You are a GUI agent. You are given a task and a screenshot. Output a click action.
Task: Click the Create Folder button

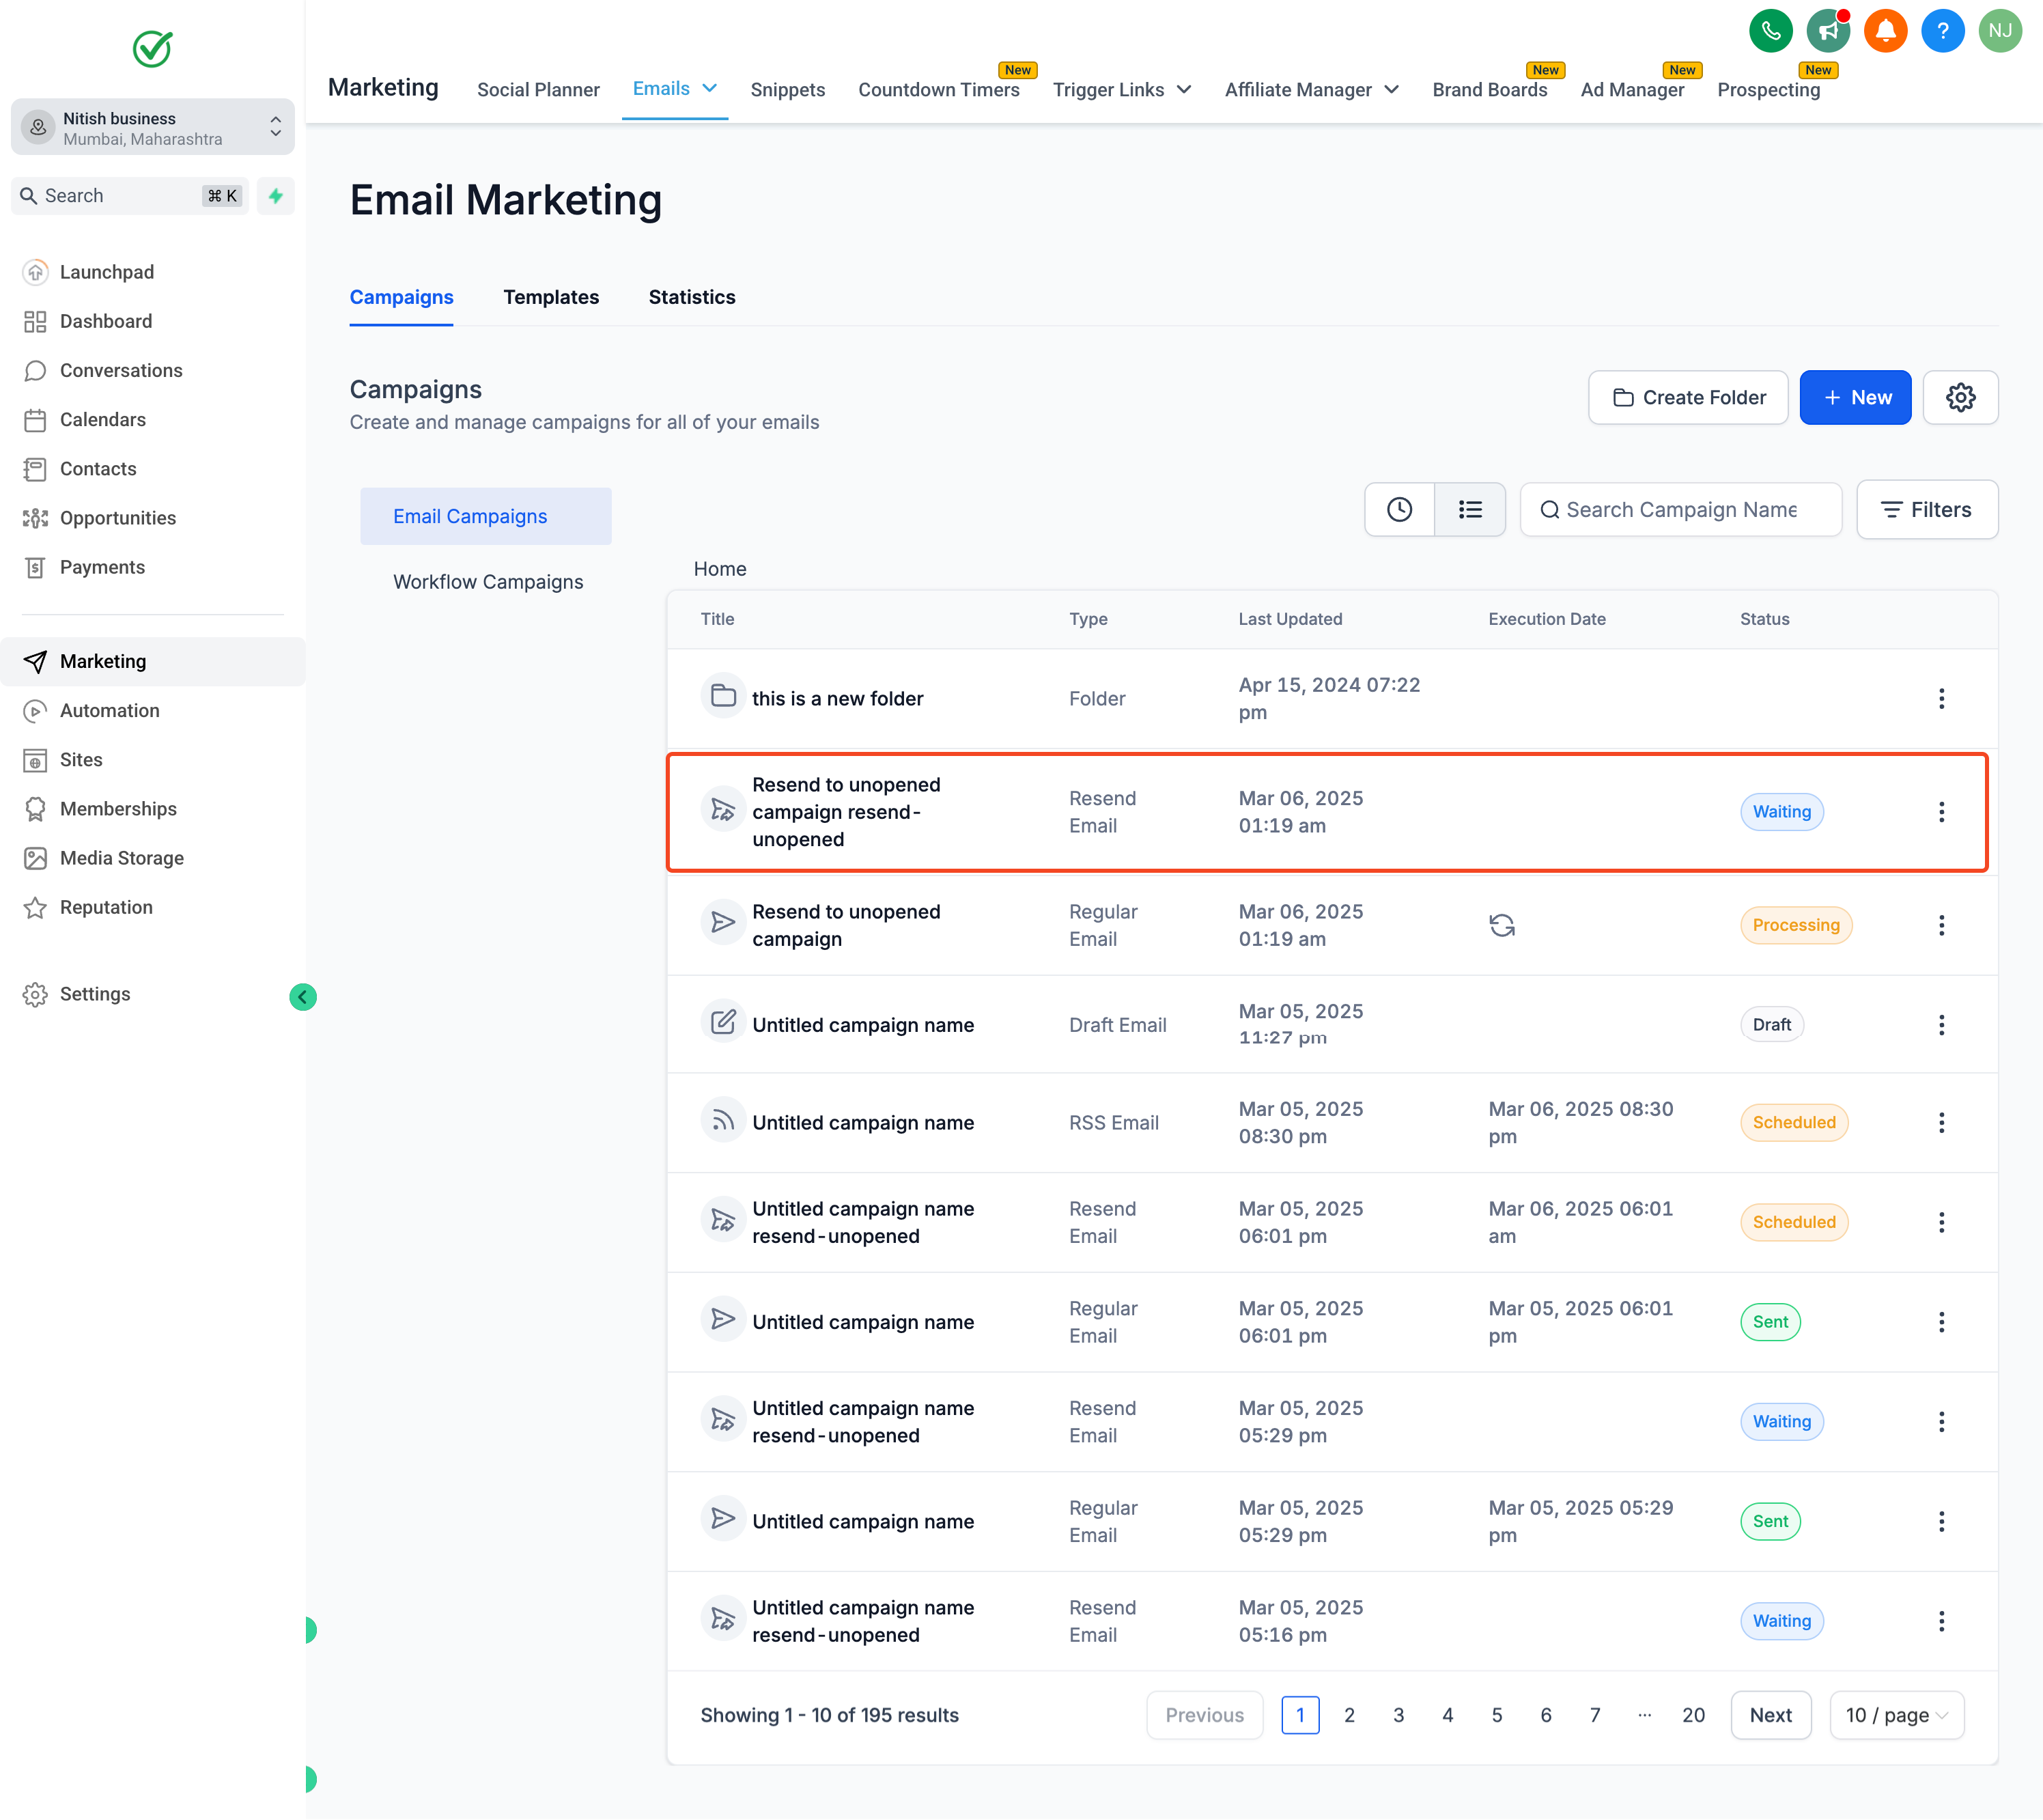[1688, 398]
